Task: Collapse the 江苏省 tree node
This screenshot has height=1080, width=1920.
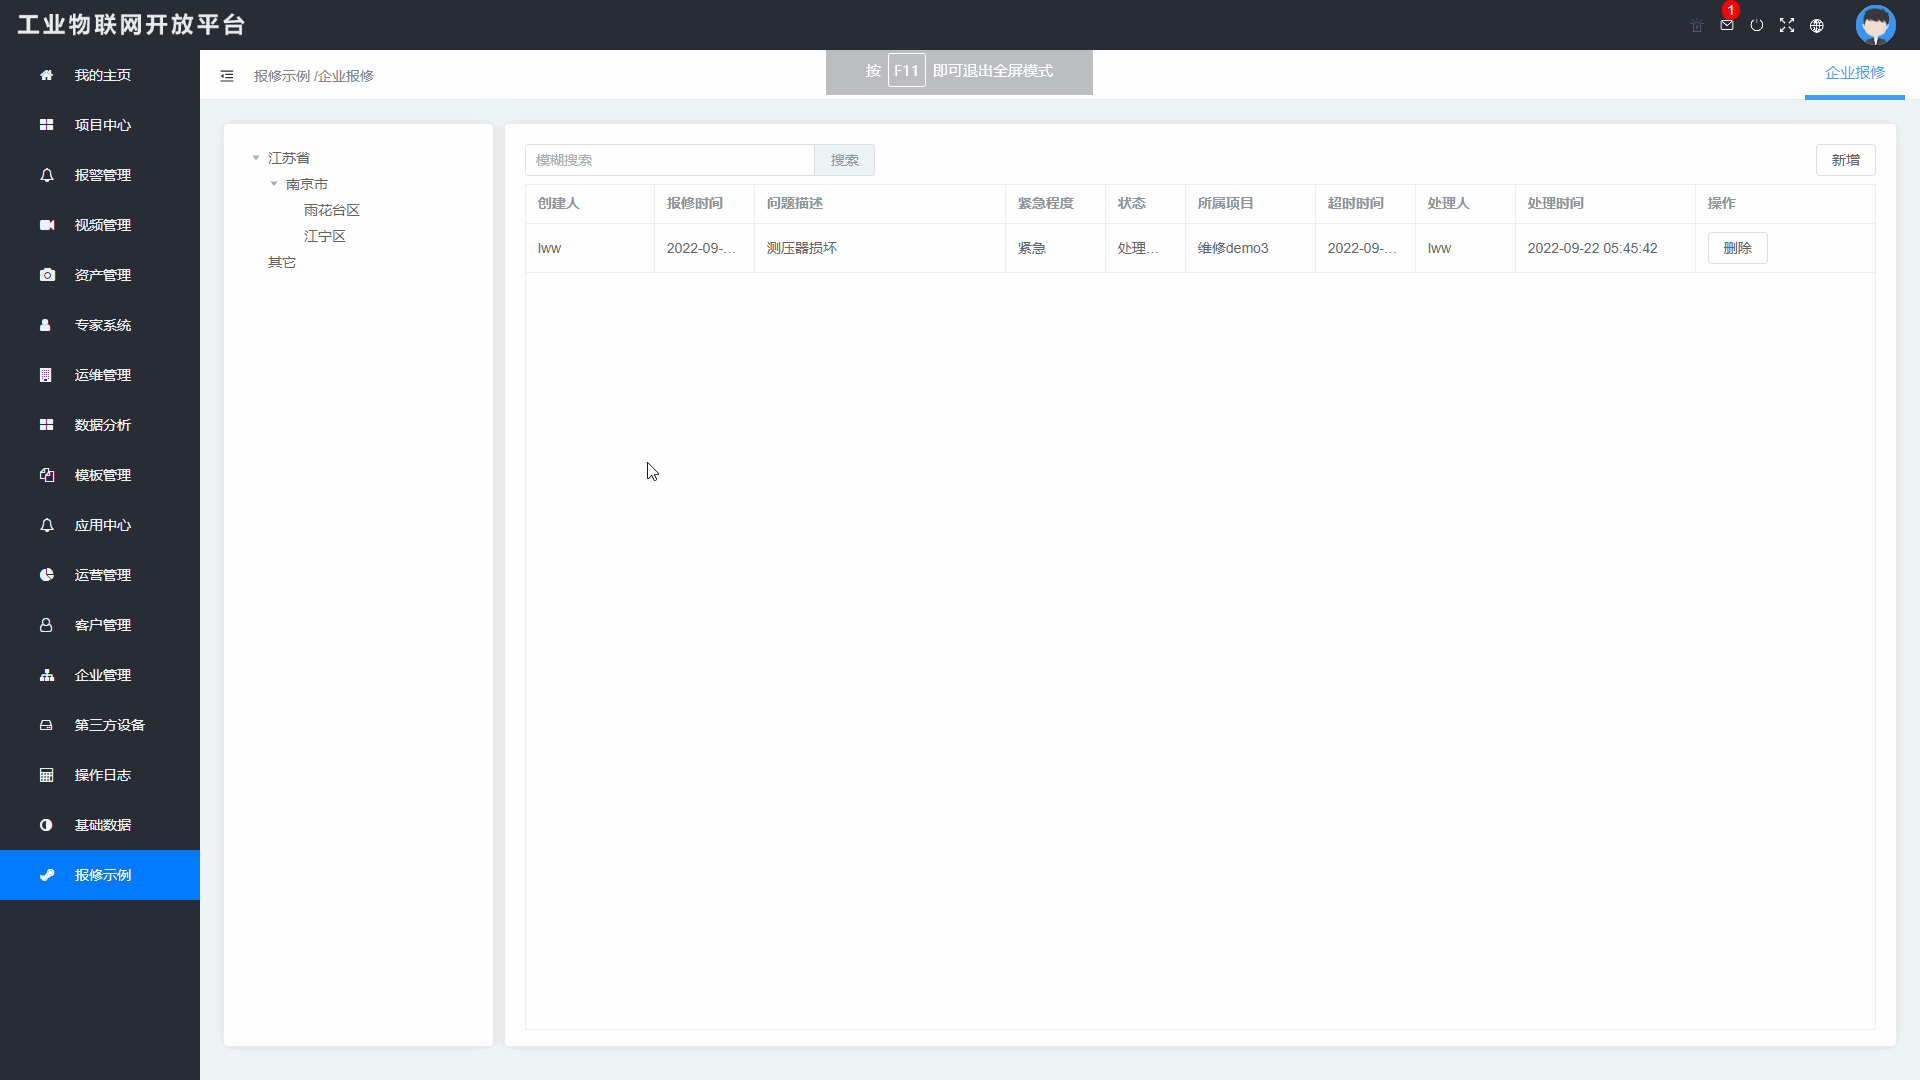Action: (256, 157)
